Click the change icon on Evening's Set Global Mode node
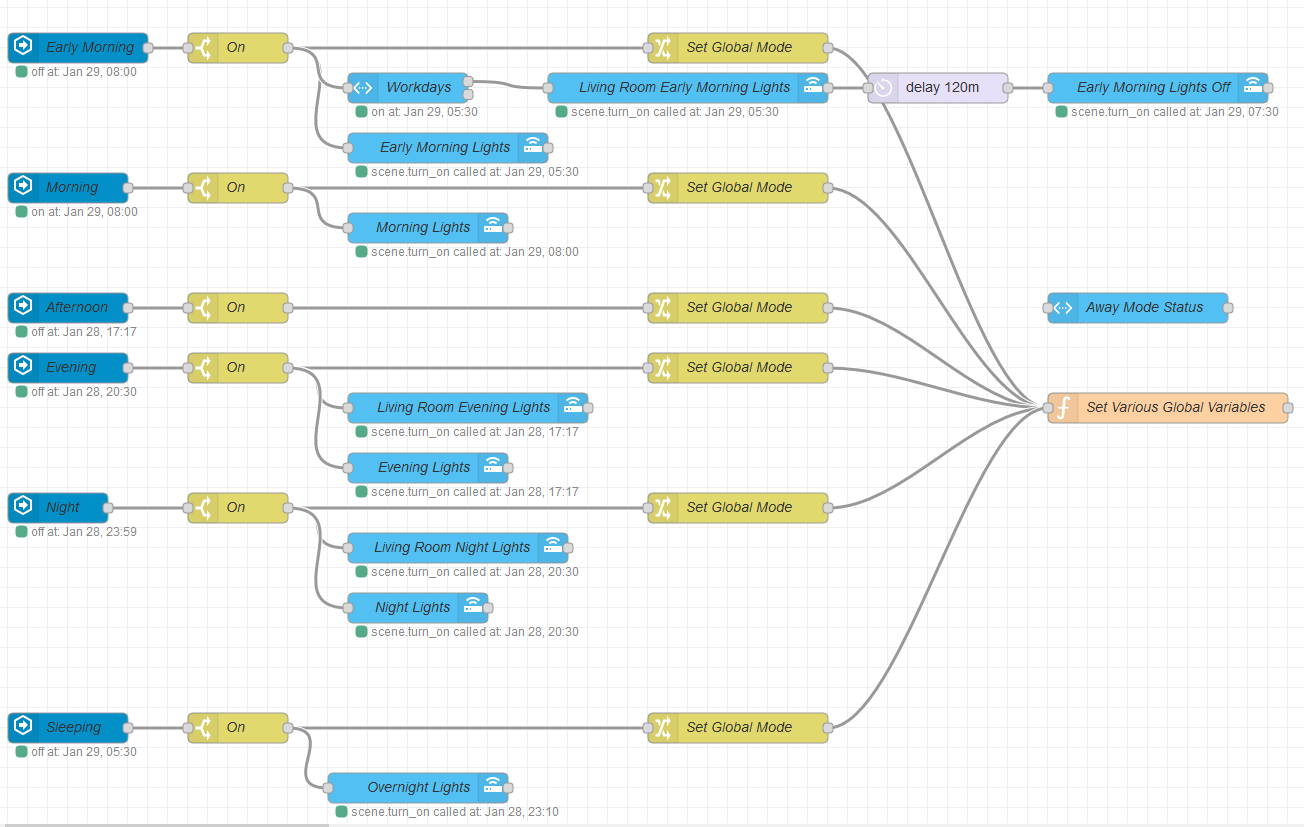This screenshot has width=1304, height=827. click(x=663, y=367)
